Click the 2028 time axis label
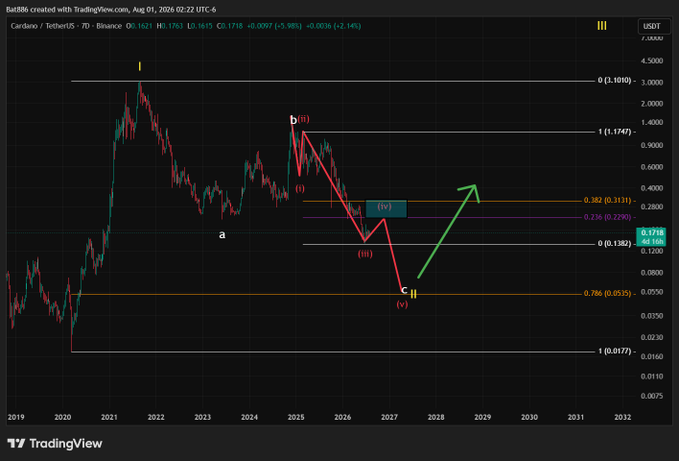The width and height of the screenshot is (679, 461). pos(436,417)
